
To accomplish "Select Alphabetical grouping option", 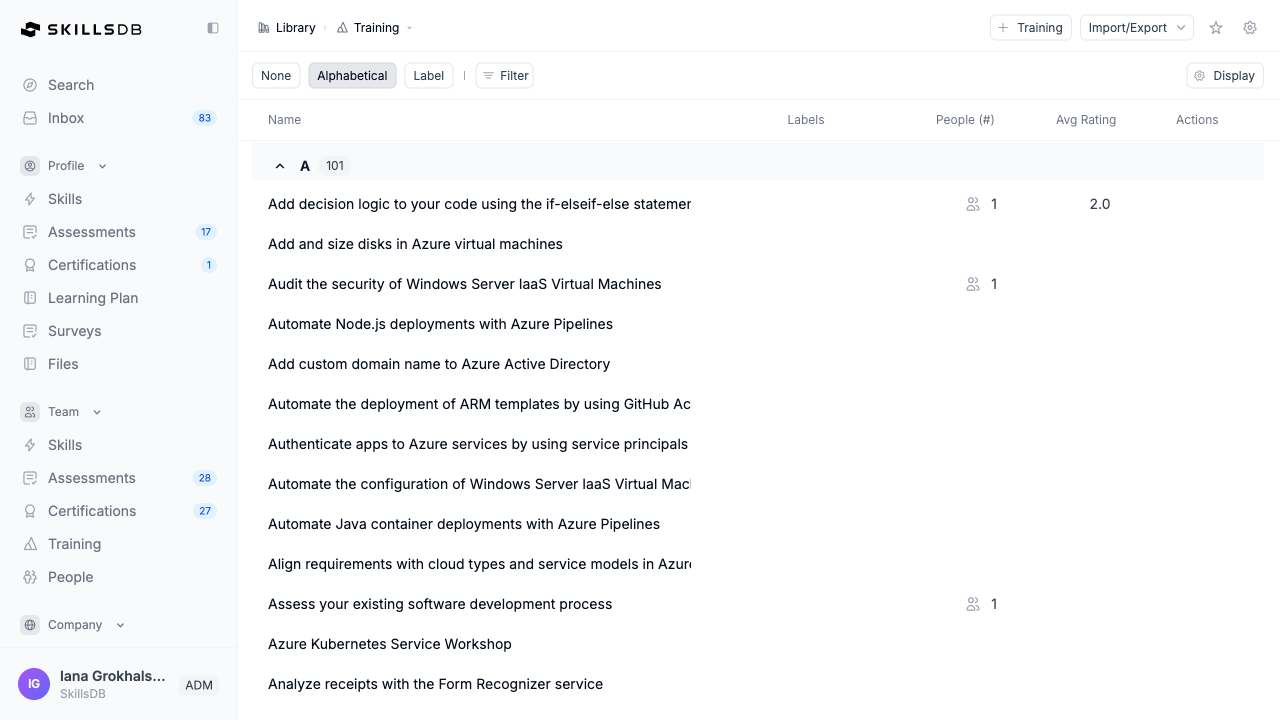I will [x=352, y=76].
